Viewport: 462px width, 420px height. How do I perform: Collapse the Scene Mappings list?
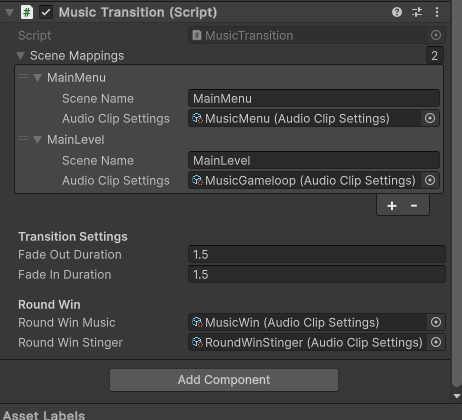(21, 56)
